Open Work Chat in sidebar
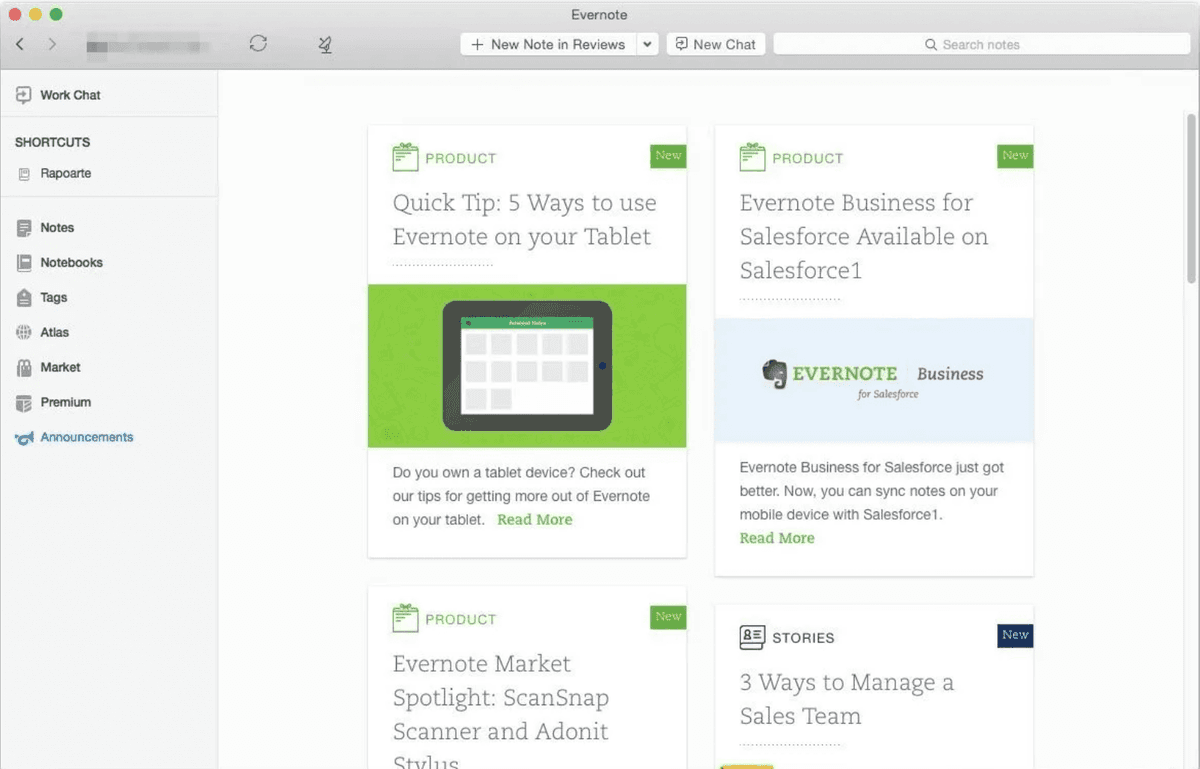The width and height of the screenshot is (1200, 769). [x=70, y=95]
